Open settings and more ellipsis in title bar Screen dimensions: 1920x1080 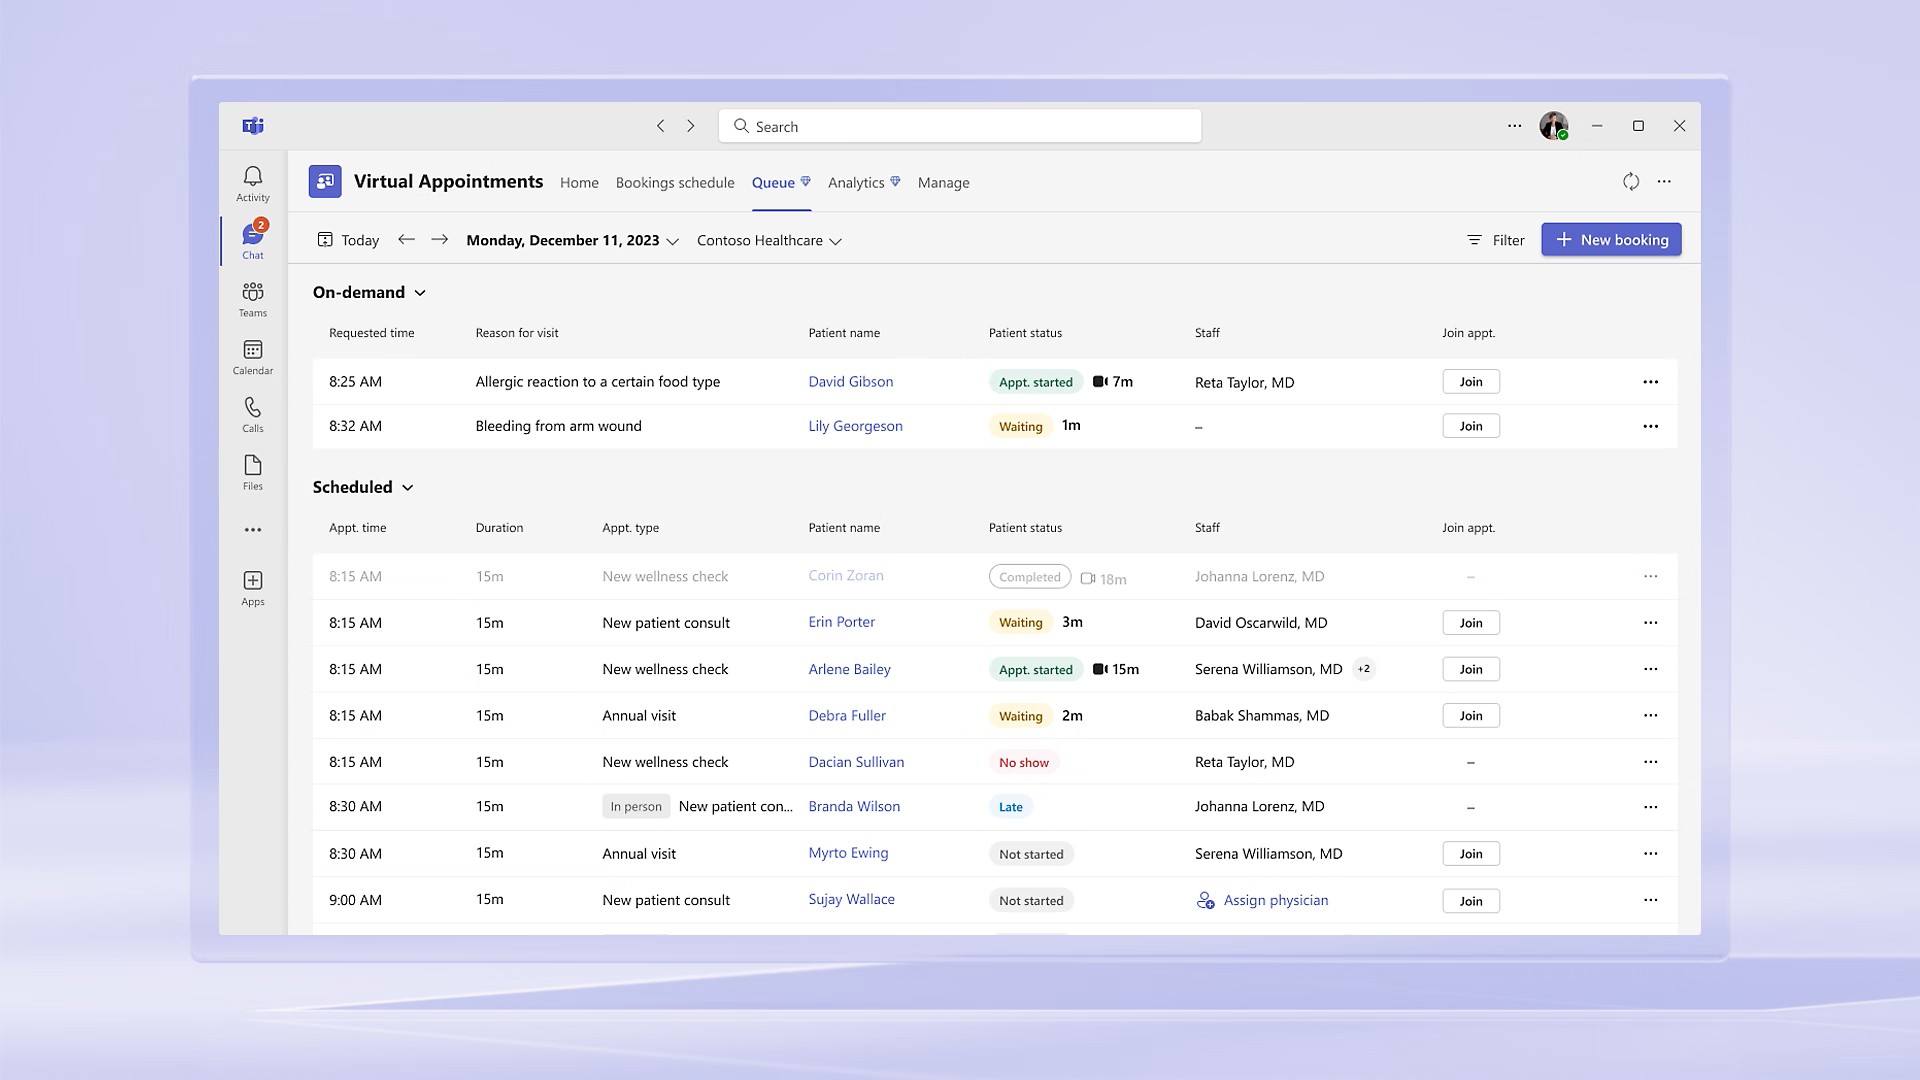coord(1515,126)
